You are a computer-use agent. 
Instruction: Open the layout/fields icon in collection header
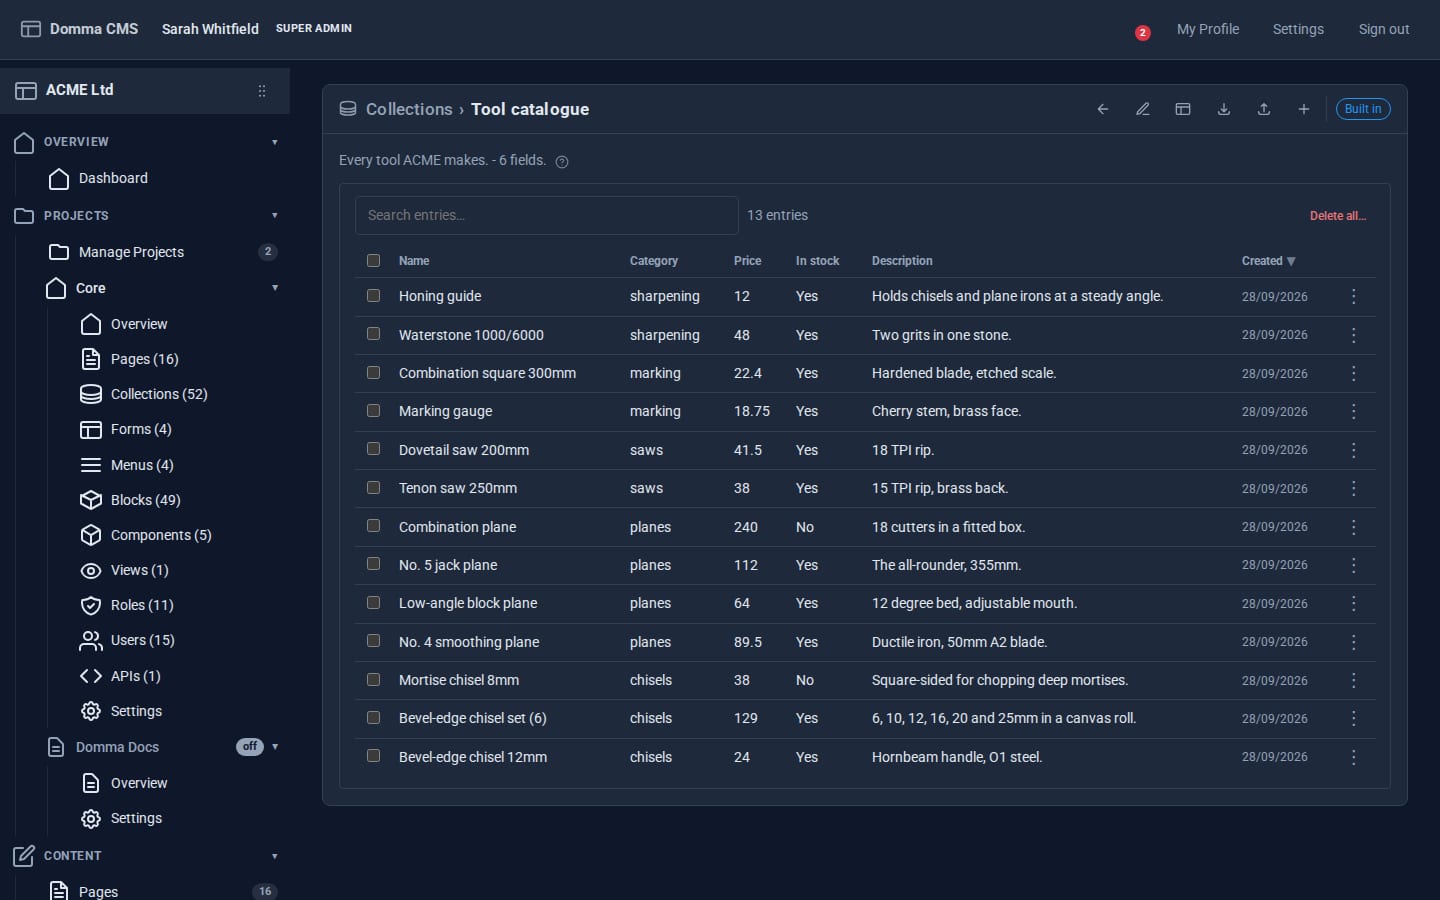pos(1183,109)
